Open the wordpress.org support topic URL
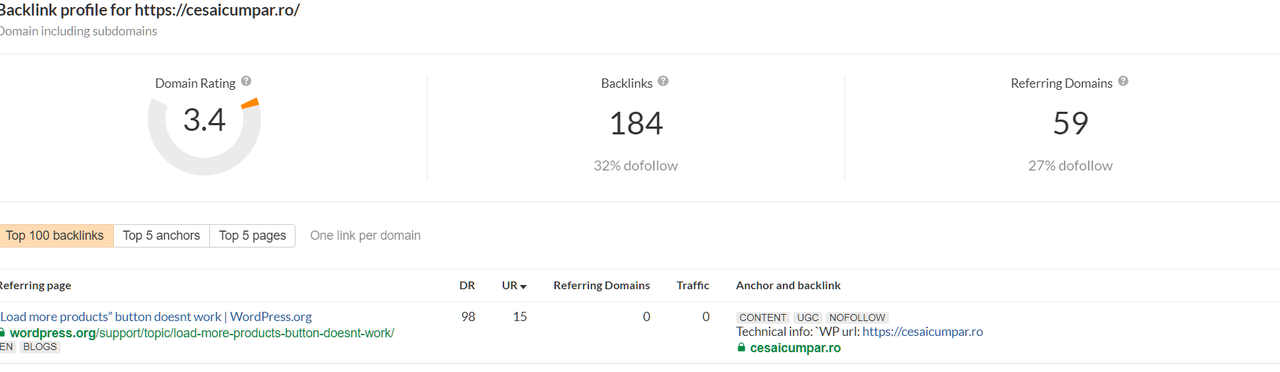The height and width of the screenshot is (372, 1280). [201, 332]
